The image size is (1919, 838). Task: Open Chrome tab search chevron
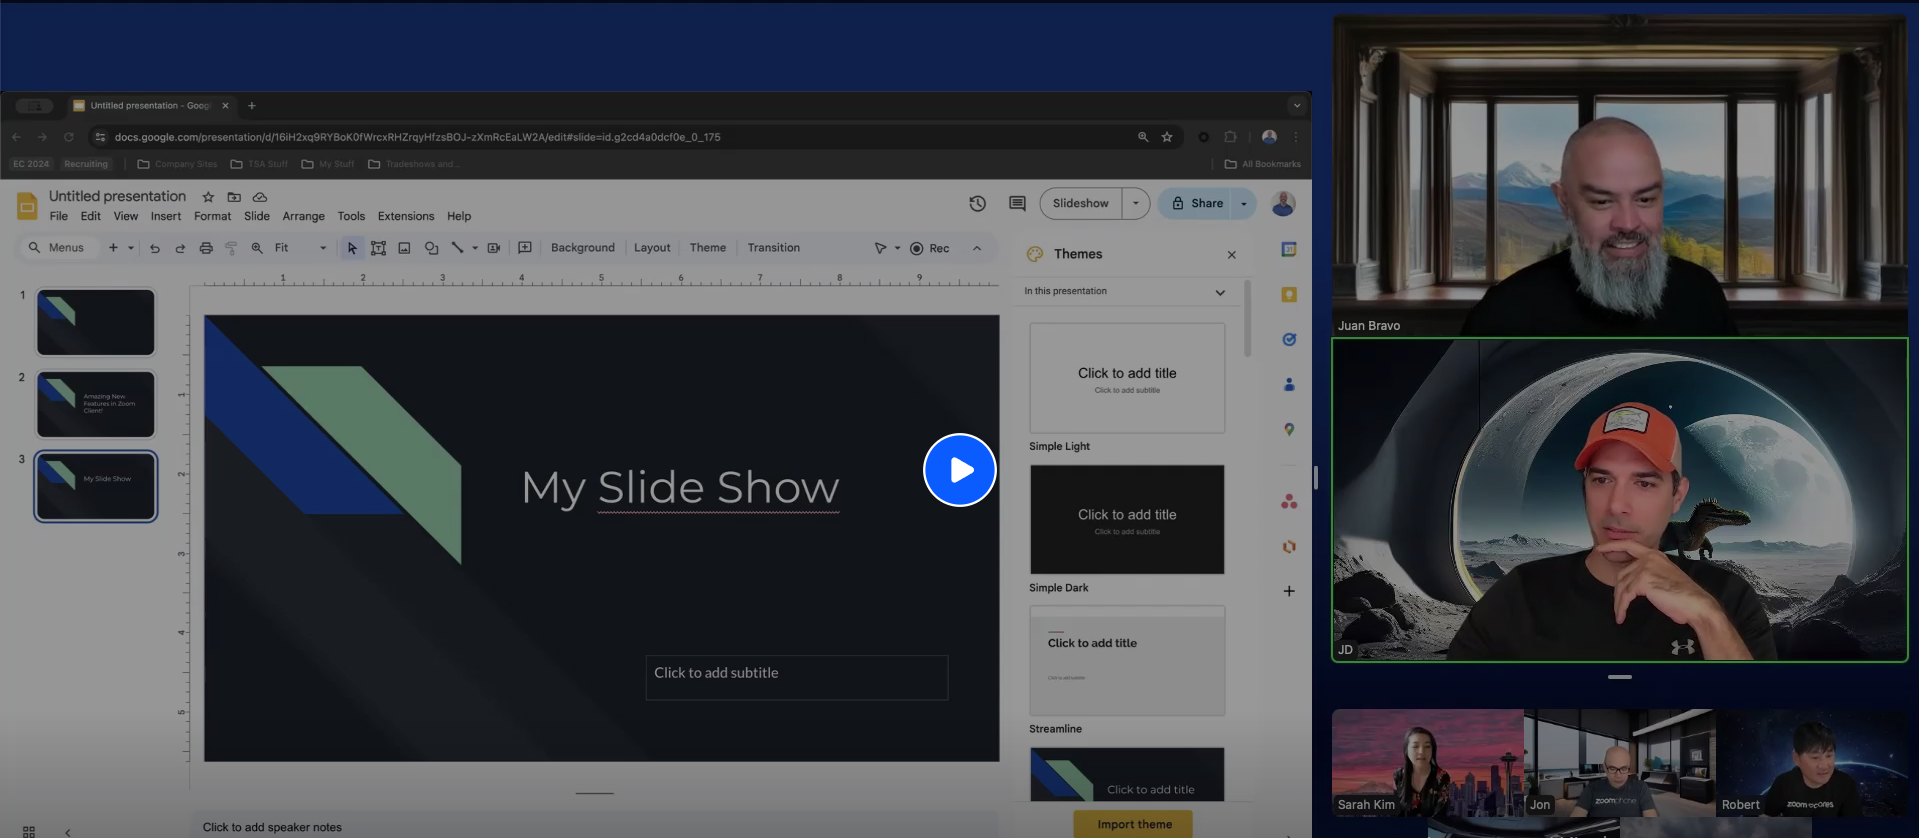point(1297,105)
